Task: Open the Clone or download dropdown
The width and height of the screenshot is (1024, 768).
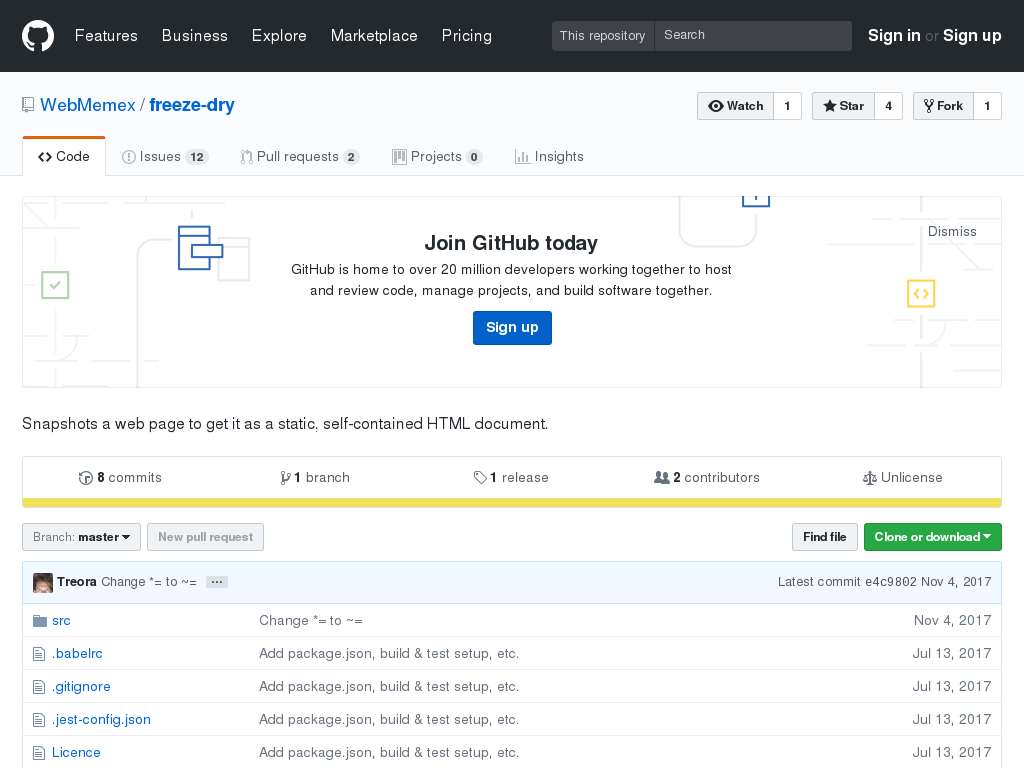Action: click(933, 537)
